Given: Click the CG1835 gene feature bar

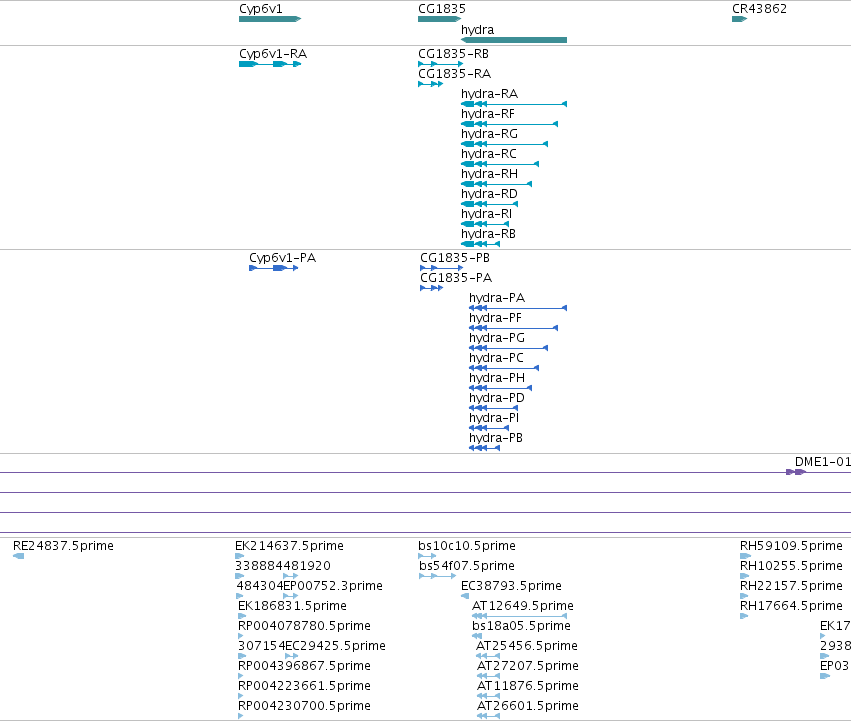Looking at the screenshot, I should (x=440, y=19).
